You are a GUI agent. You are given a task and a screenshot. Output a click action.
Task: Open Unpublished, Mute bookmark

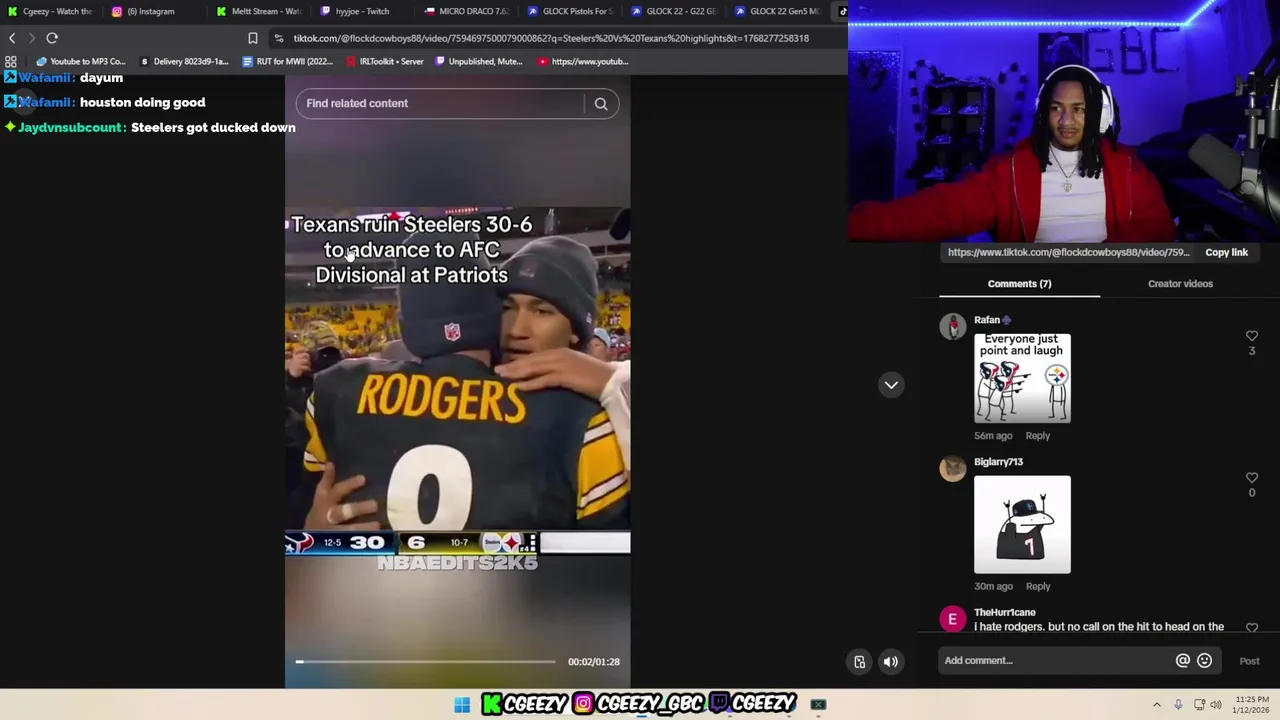(478, 61)
